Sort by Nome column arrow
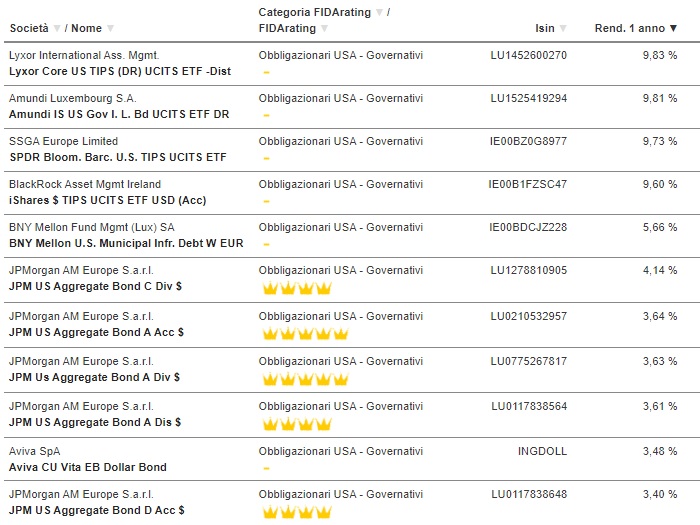Viewport: 700px width, 525px height. [110, 29]
